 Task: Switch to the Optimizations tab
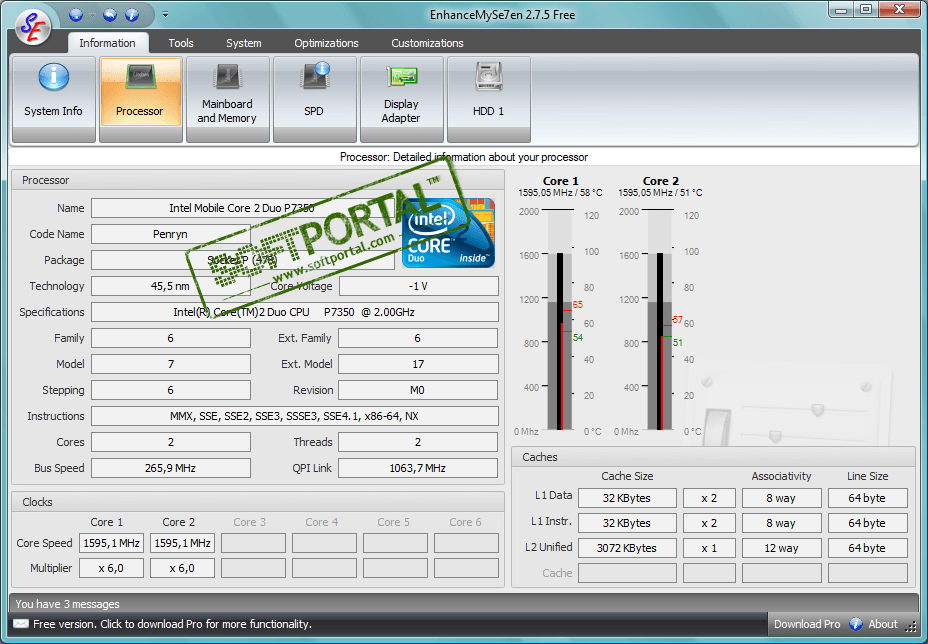pyautogui.click(x=326, y=43)
